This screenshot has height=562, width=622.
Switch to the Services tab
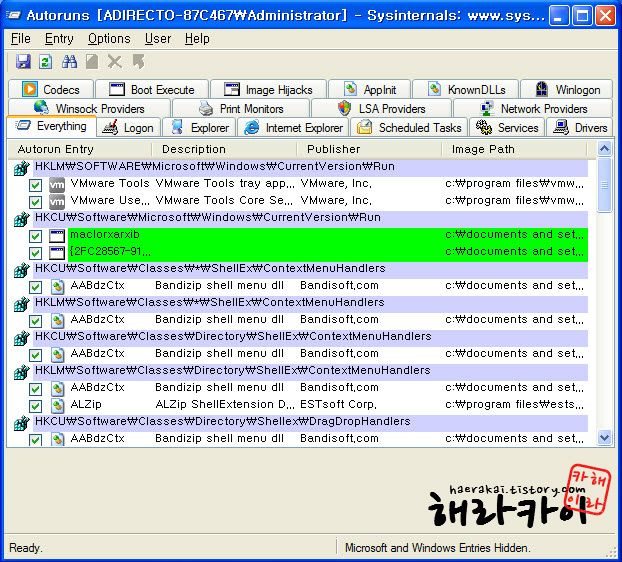coord(507,128)
